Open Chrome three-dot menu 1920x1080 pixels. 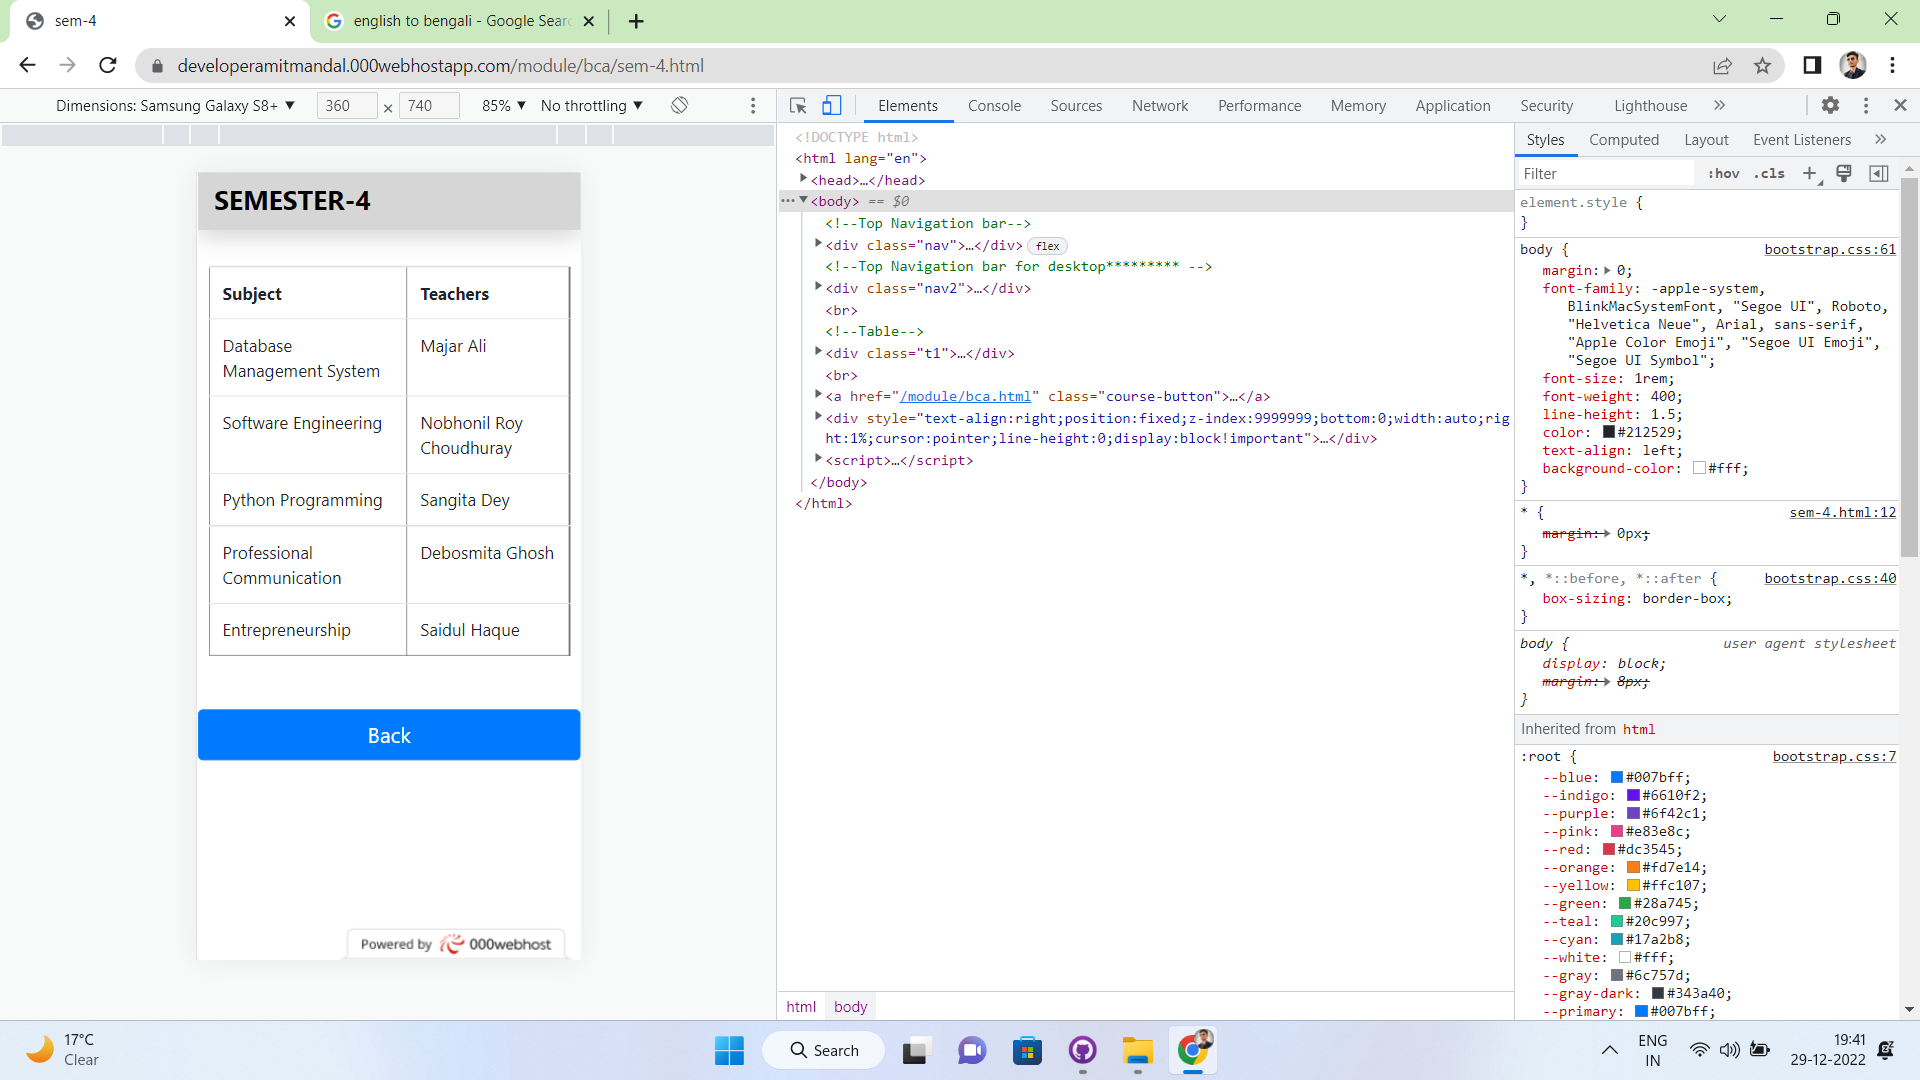[1892, 65]
